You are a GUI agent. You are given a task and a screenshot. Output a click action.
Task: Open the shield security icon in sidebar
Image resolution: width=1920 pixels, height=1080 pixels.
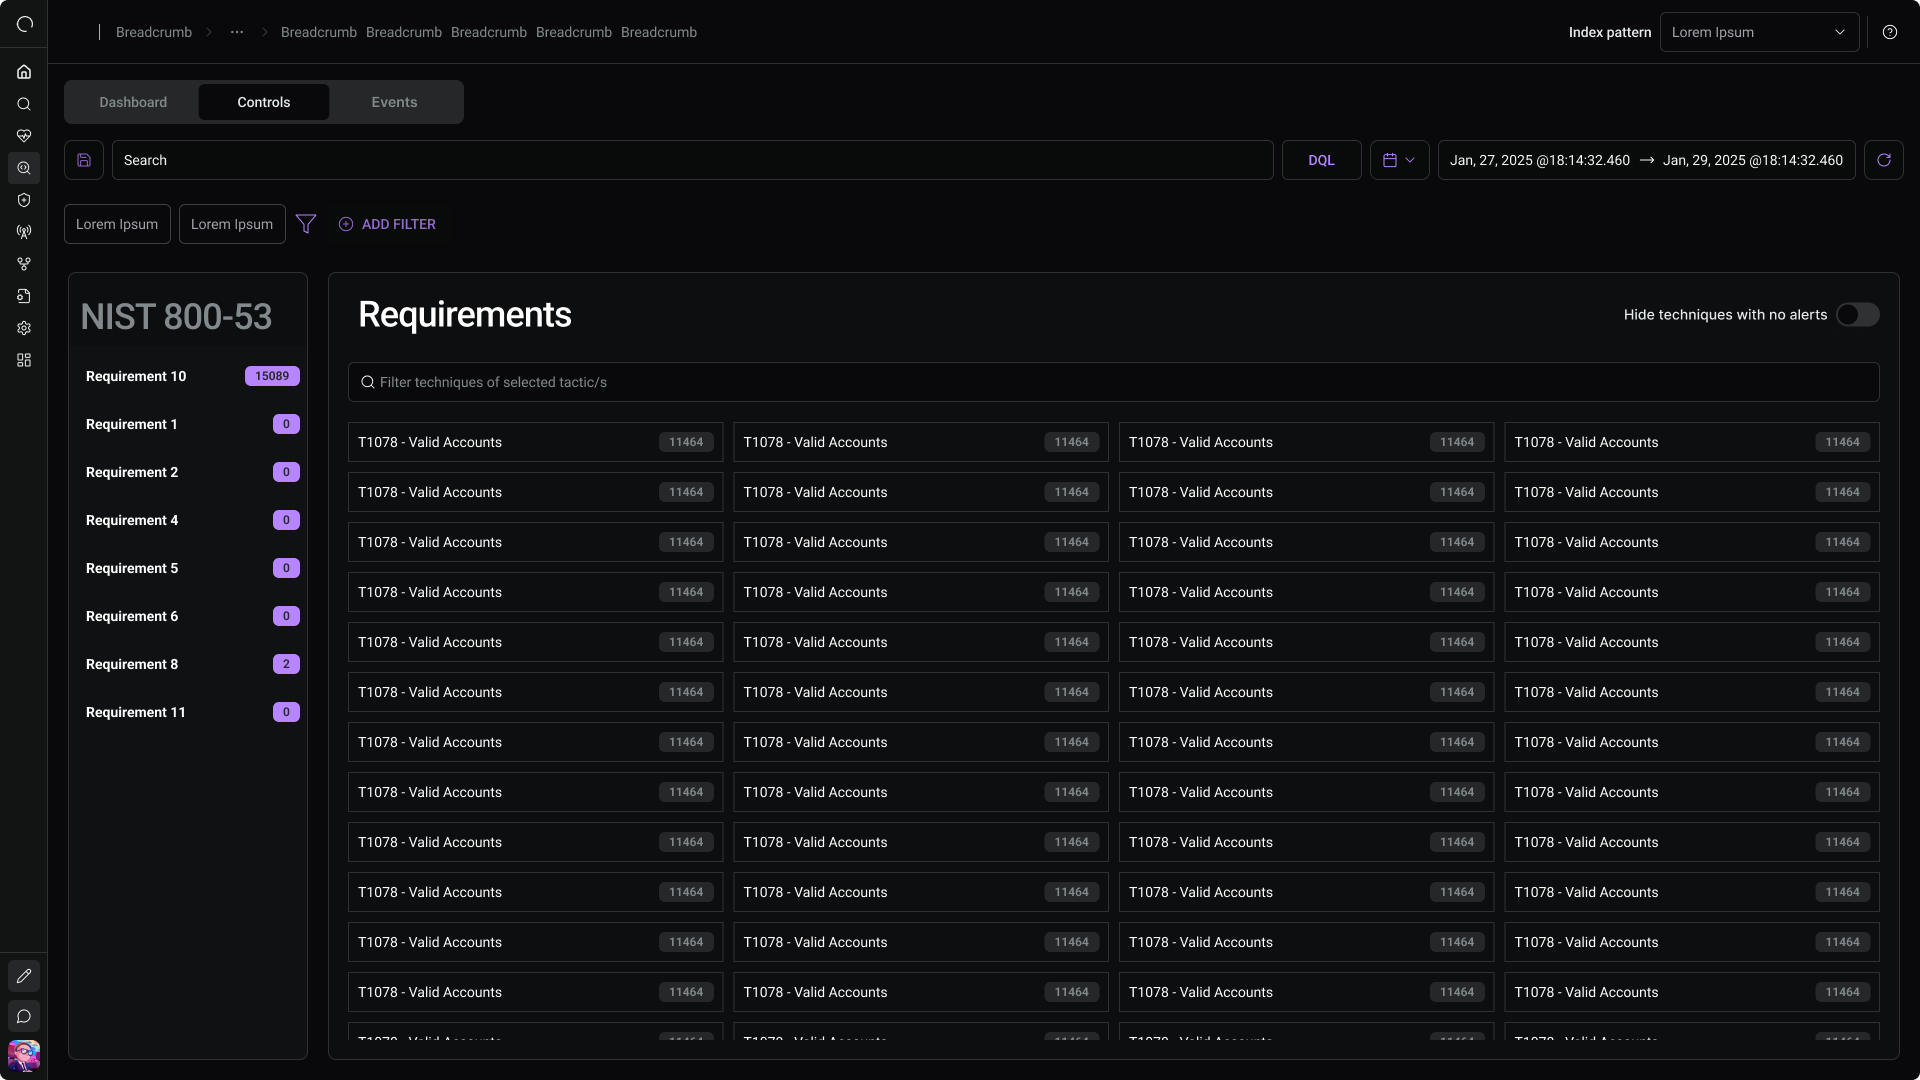point(24,200)
